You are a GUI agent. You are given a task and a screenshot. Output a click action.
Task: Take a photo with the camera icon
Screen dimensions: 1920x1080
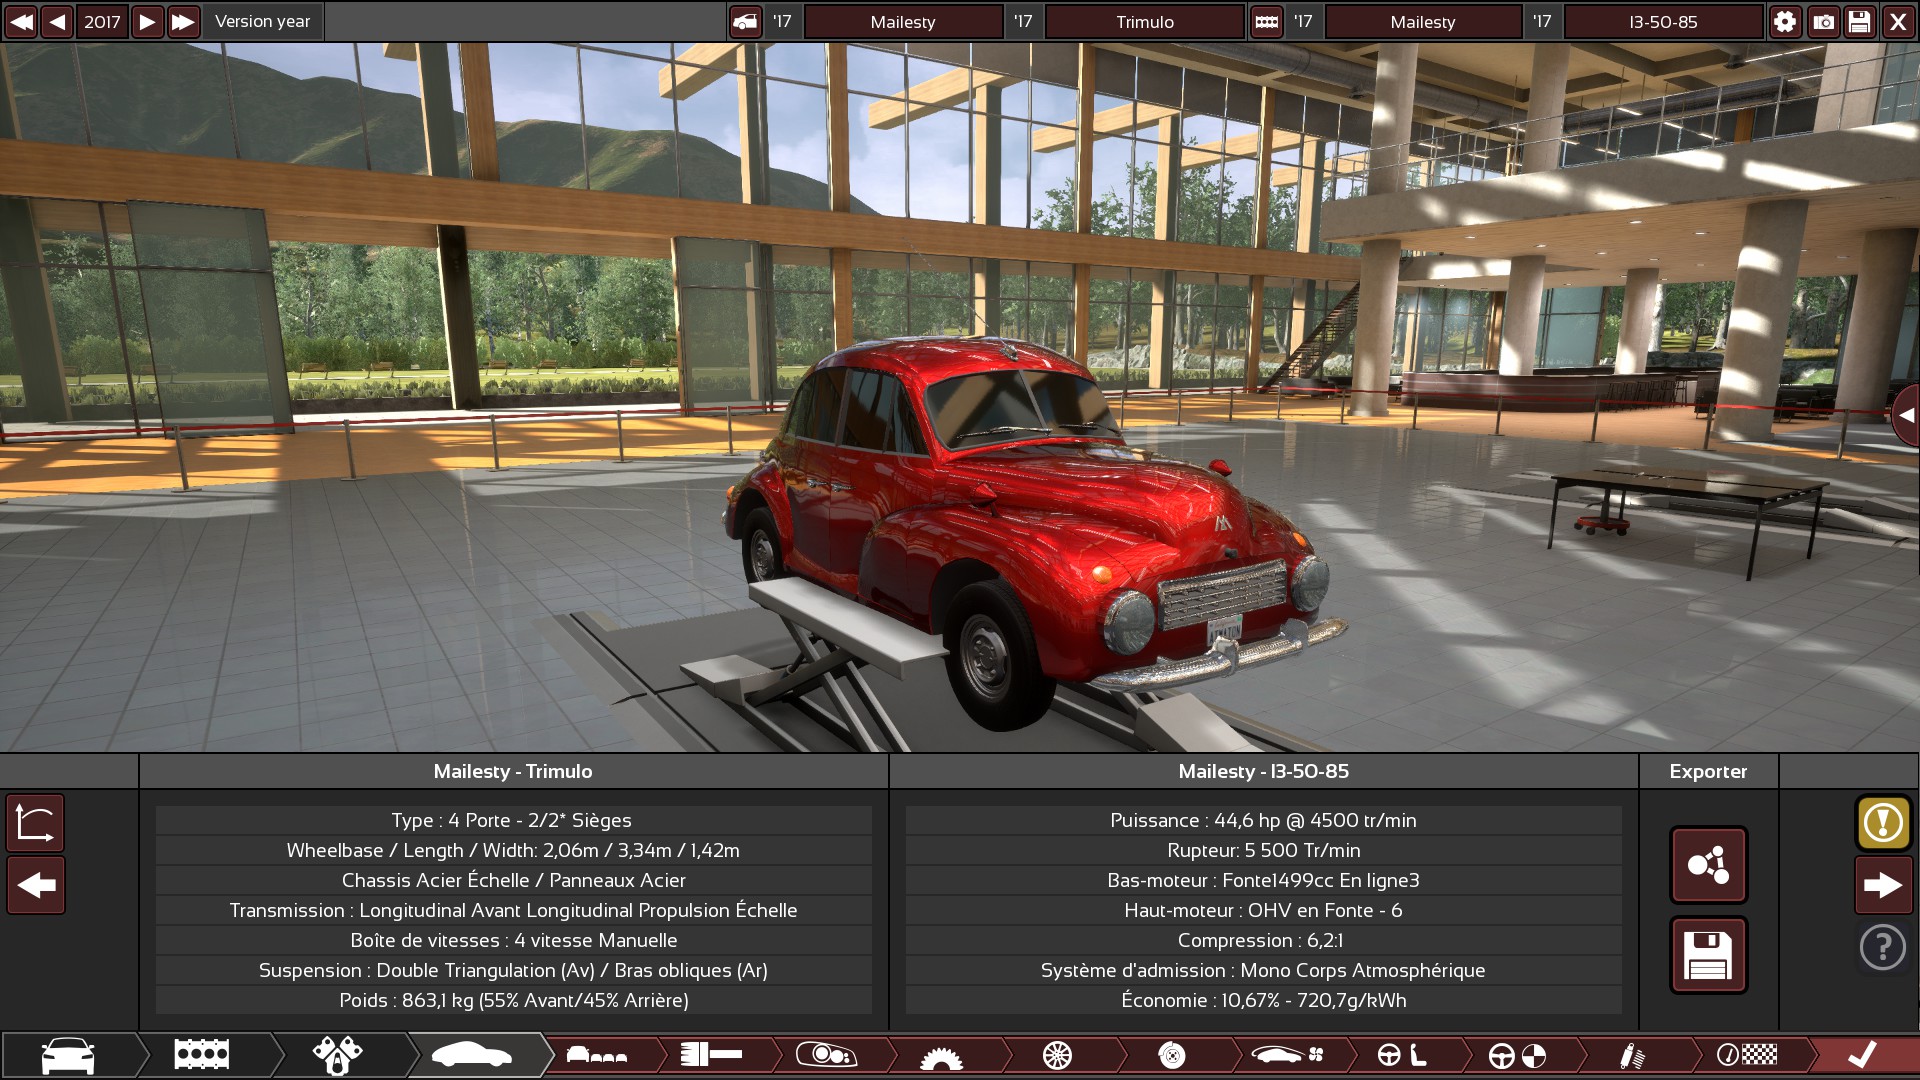(x=1823, y=21)
